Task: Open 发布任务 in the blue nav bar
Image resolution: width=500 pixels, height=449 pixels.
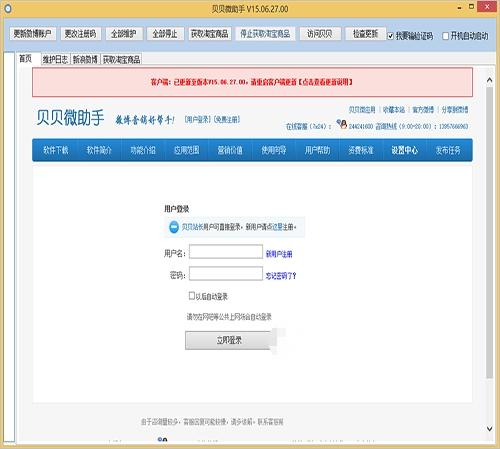Action: (448, 150)
